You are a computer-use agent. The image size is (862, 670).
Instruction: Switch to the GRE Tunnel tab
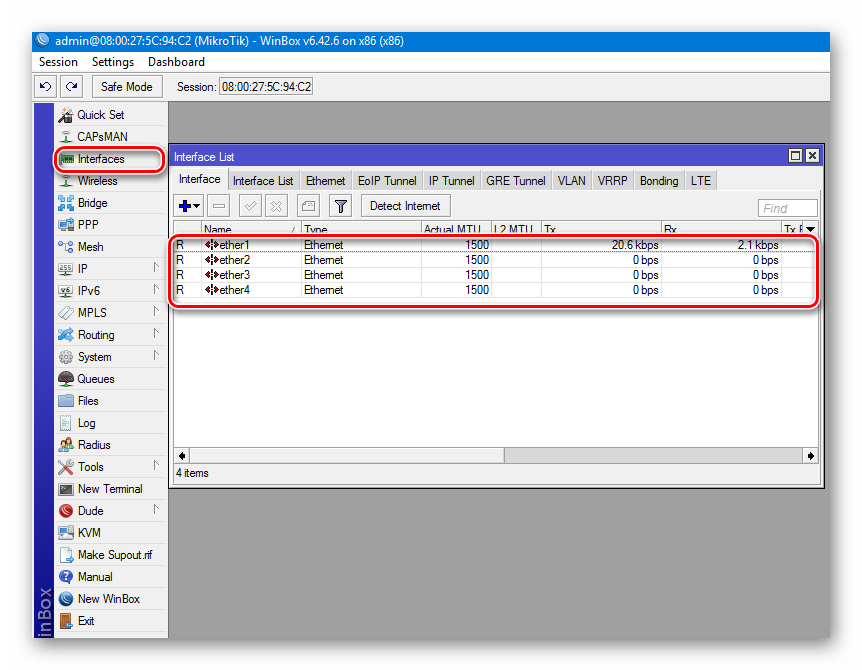point(516,181)
